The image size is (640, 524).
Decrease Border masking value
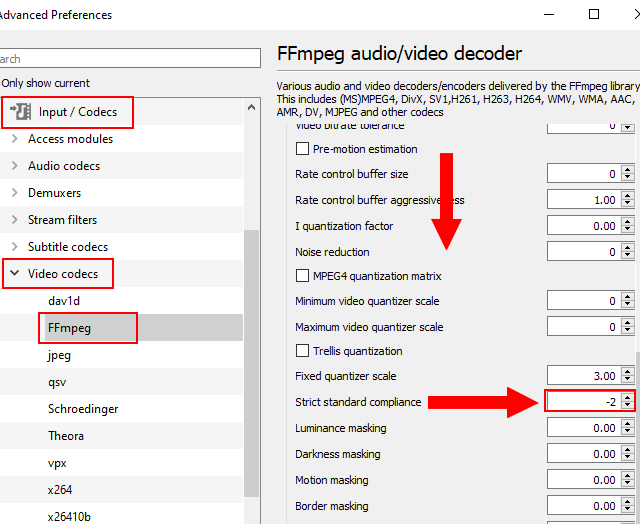point(628,511)
